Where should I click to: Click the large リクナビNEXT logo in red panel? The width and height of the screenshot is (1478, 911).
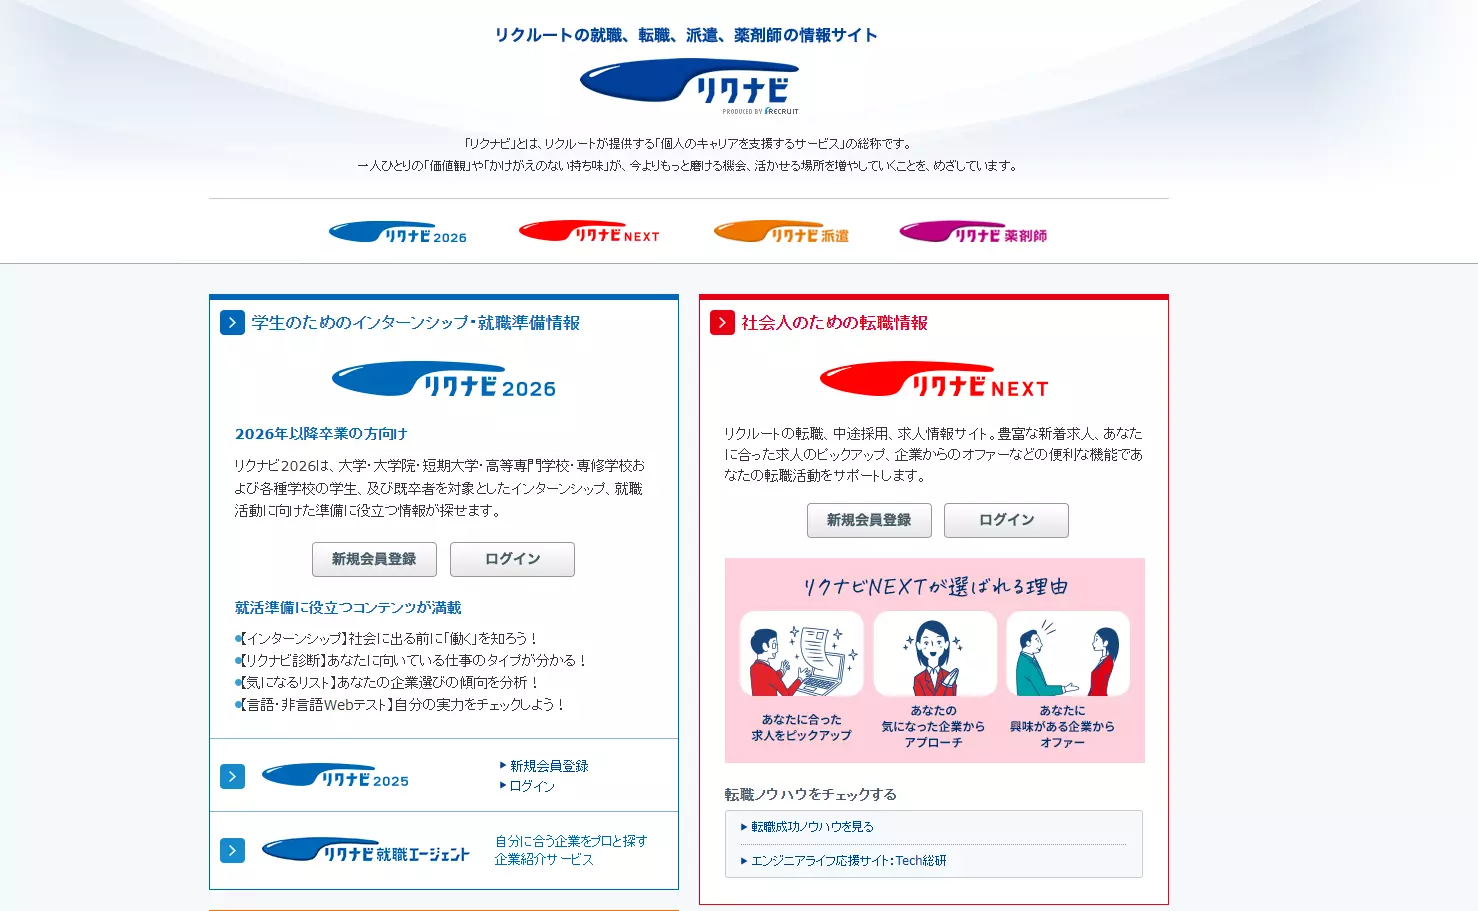point(934,381)
